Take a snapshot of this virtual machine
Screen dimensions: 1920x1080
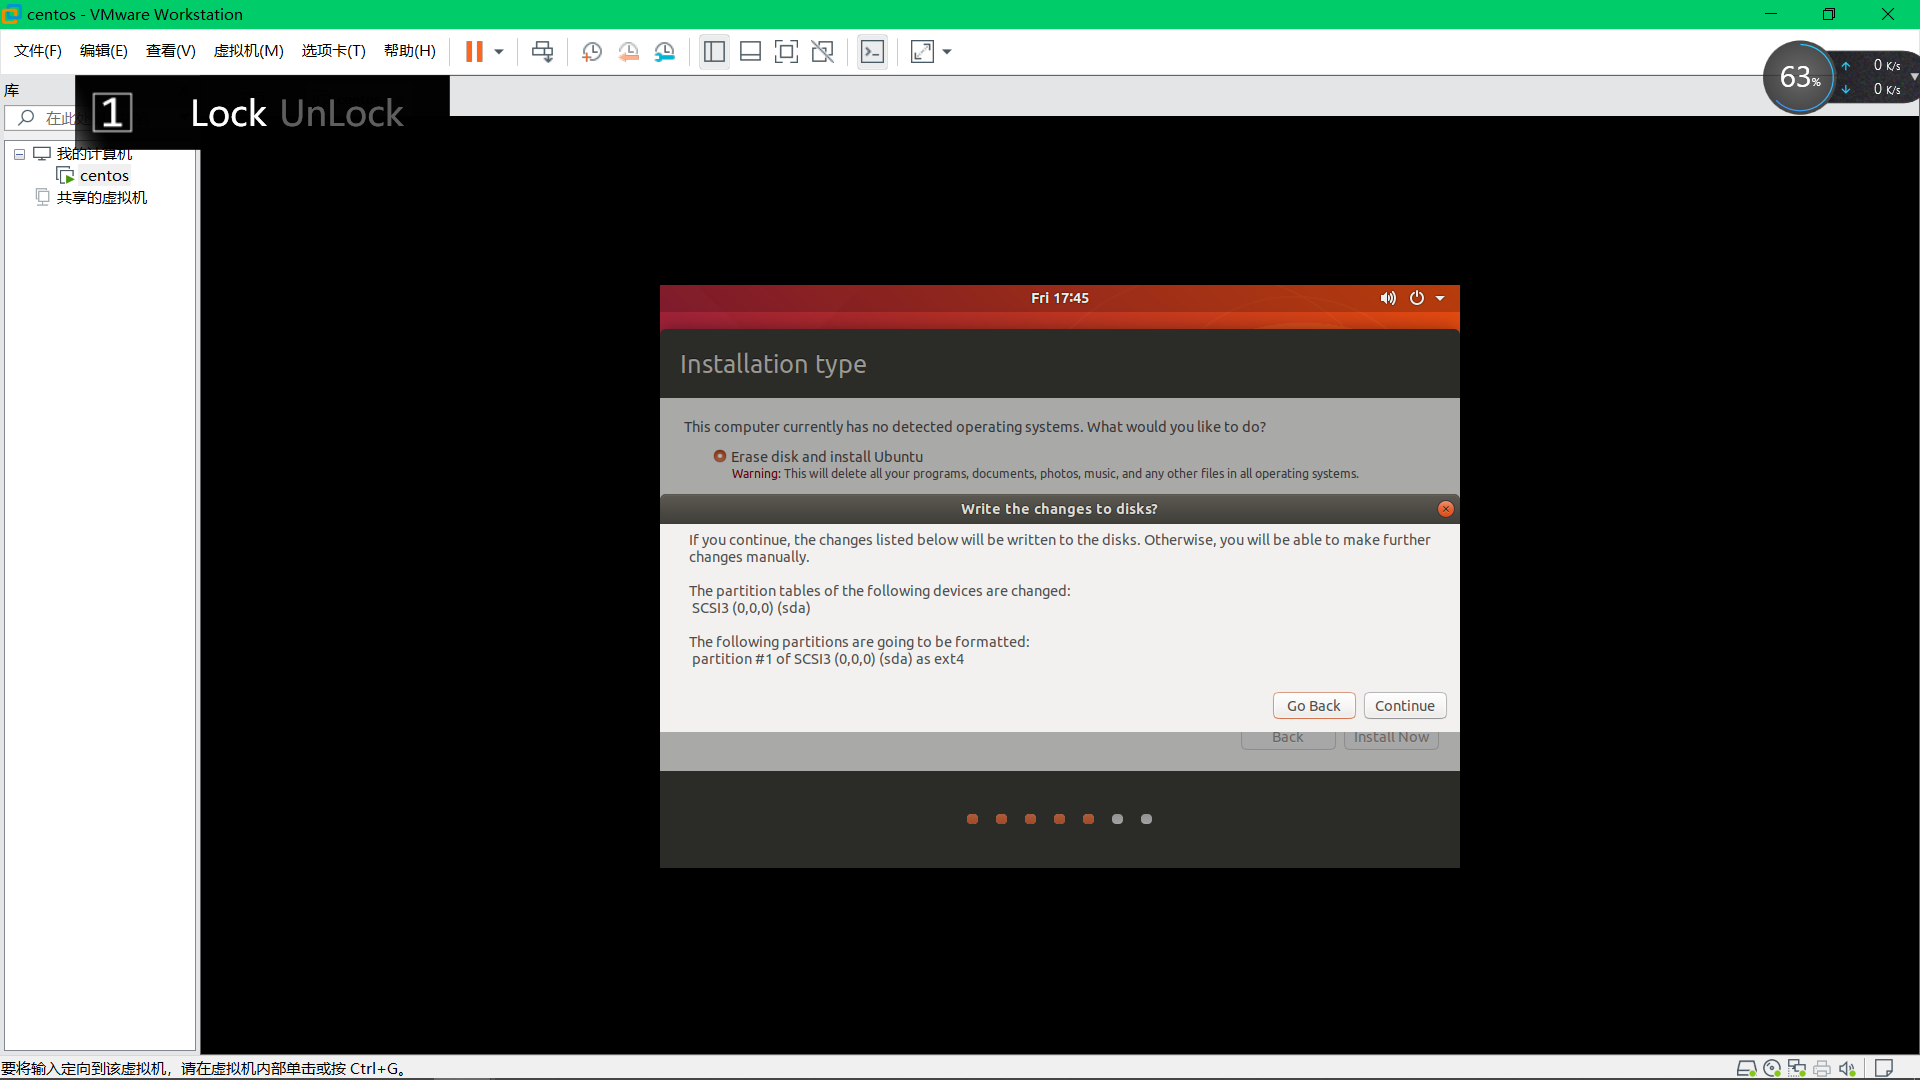click(x=592, y=52)
